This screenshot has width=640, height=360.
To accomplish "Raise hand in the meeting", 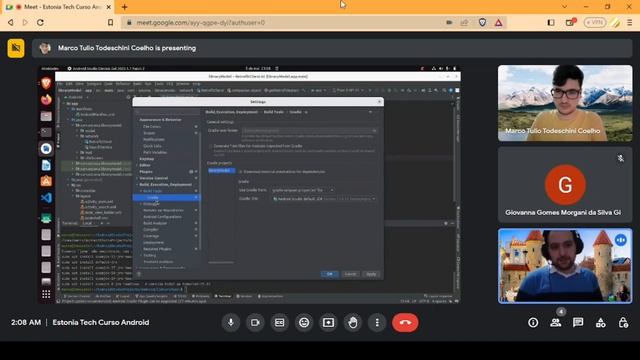I will [x=353, y=322].
